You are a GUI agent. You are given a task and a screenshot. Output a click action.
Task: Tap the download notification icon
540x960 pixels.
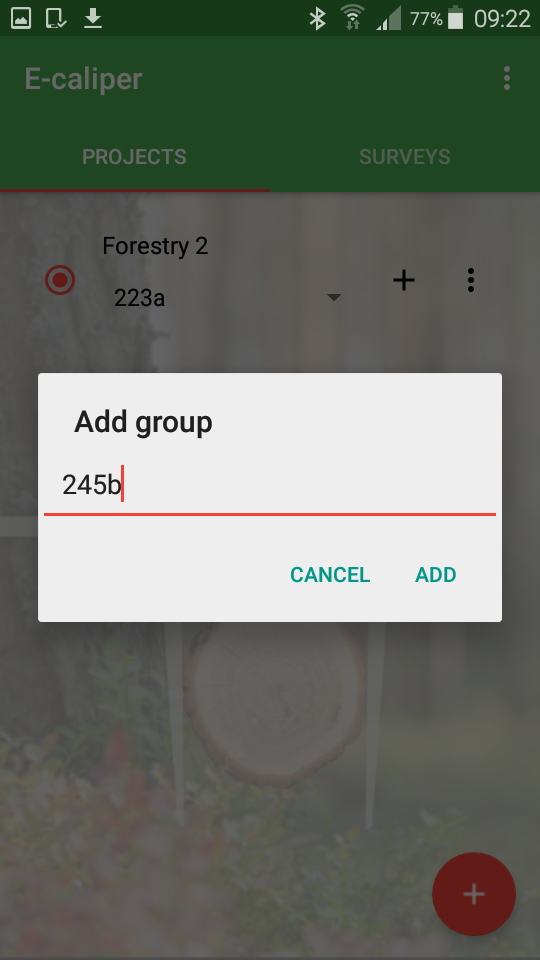[x=93, y=18]
